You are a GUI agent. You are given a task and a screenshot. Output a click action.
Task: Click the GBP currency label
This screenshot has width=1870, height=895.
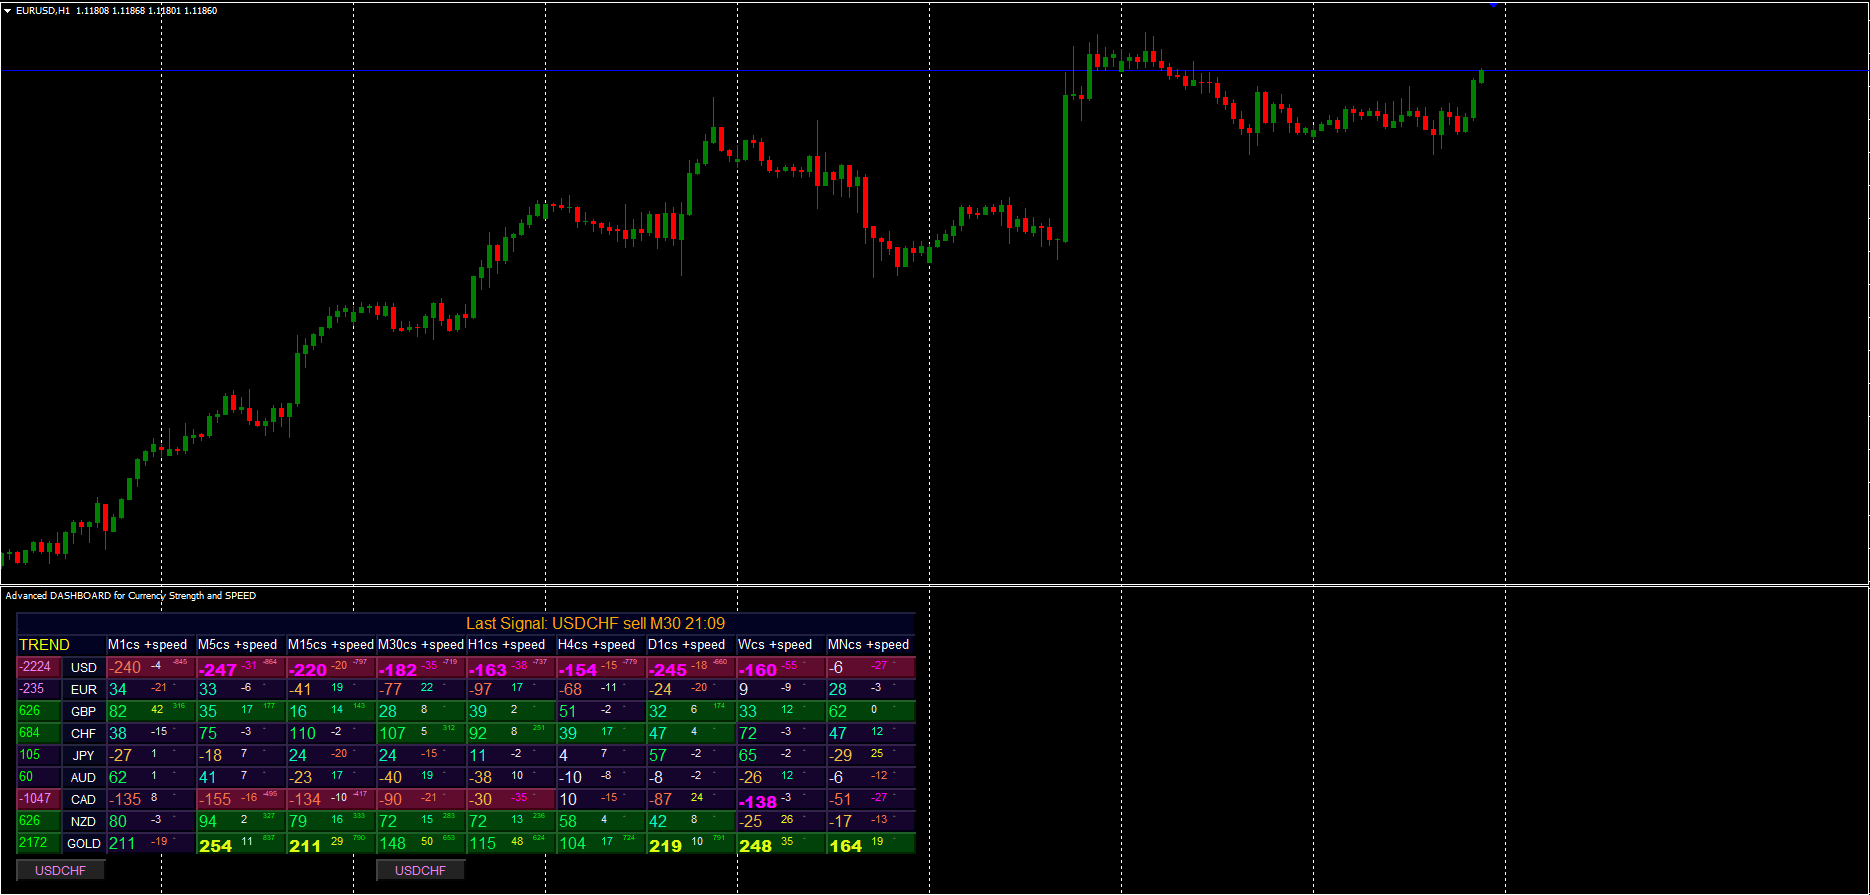click(x=84, y=712)
